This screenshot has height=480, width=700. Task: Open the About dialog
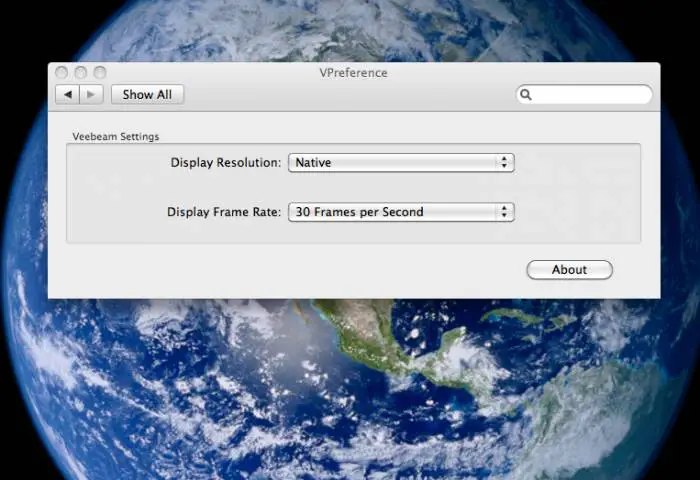[x=569, y=270]
